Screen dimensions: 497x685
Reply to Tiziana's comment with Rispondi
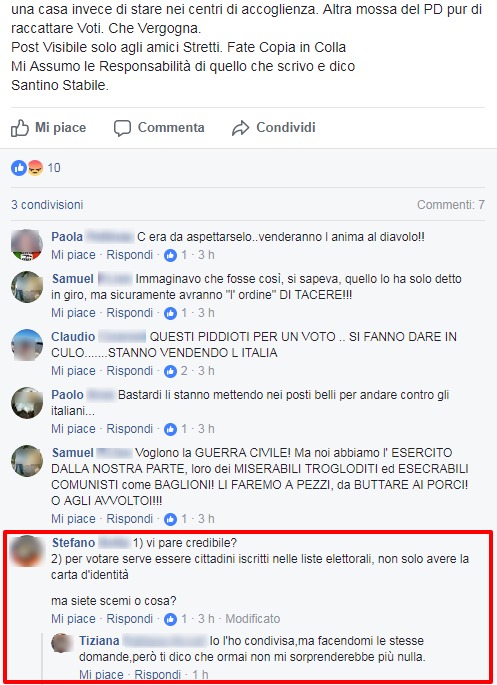pyautogui.click(x=158, y=675)
